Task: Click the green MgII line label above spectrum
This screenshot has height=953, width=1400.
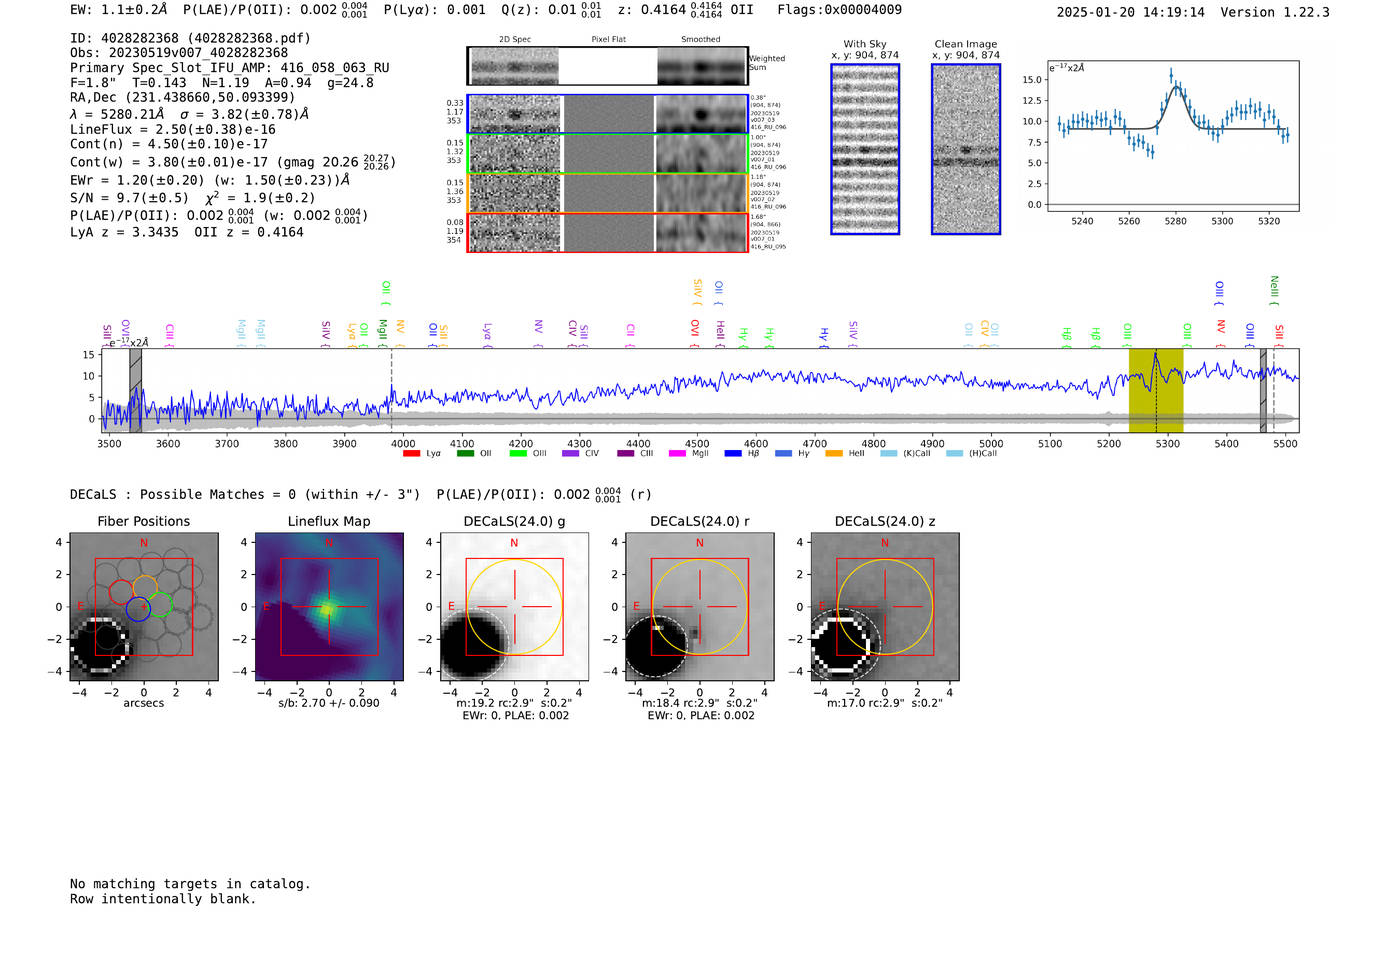Action: click(x=382, y=332)
